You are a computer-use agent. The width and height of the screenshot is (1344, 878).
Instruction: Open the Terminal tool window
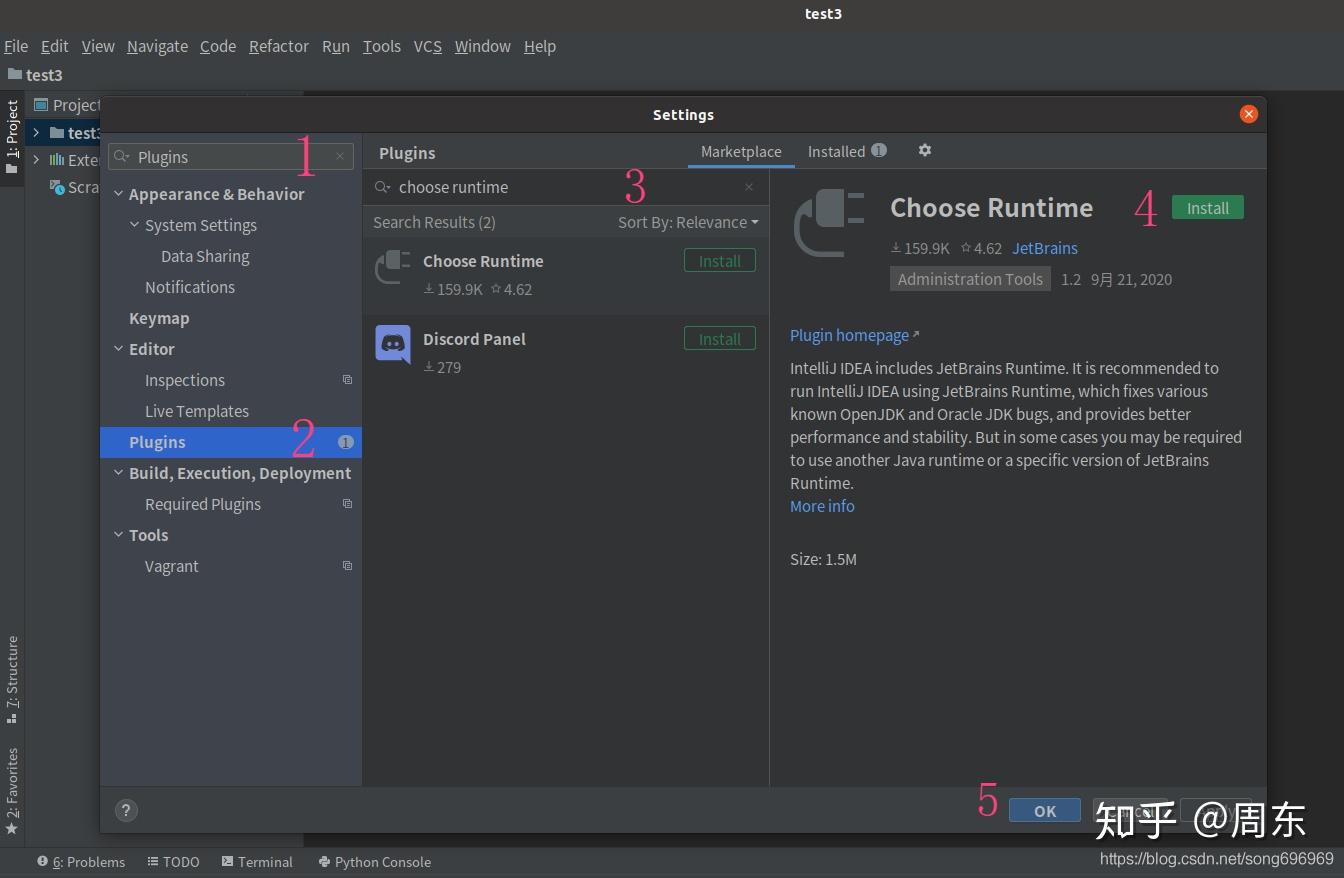click(x=257, y=862)
